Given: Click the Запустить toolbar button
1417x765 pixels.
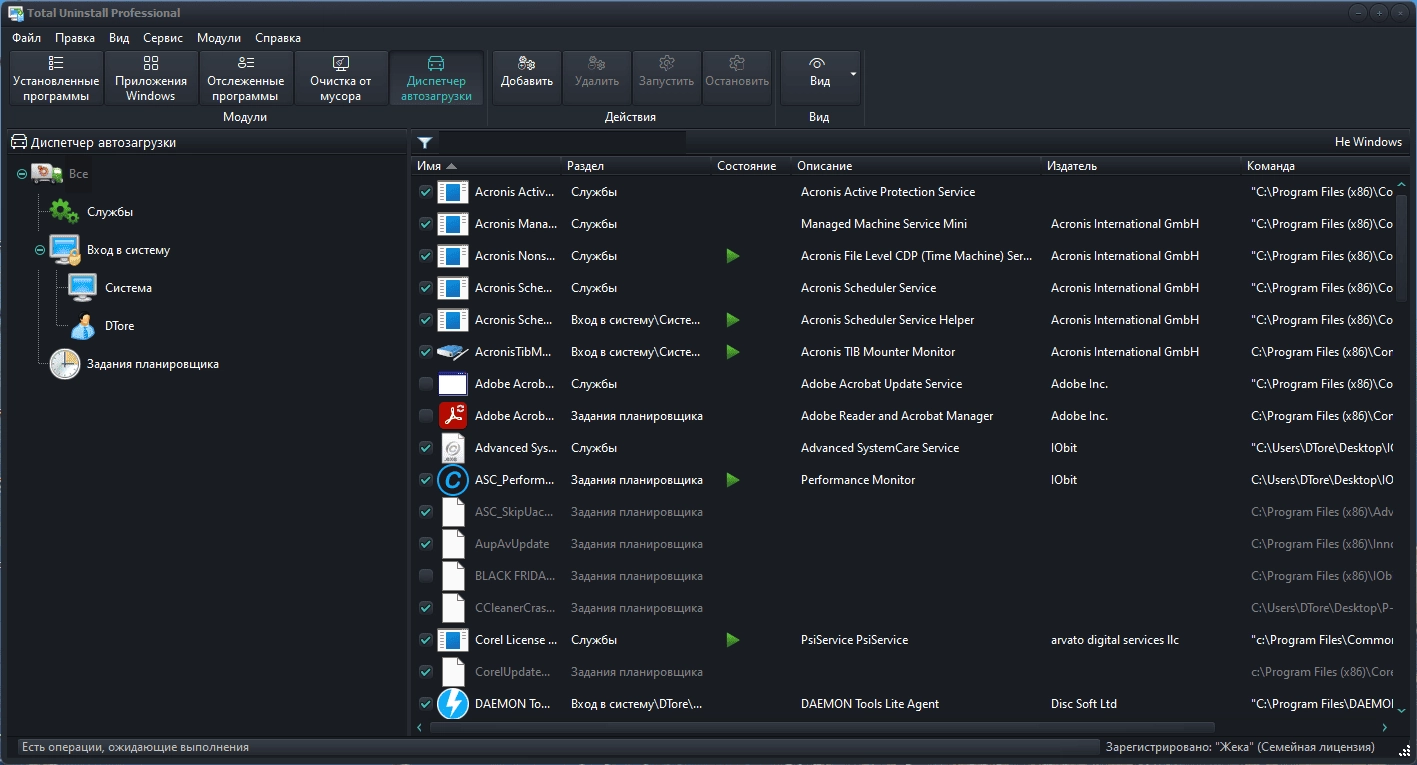Looking at the screenshot, I should point(667,78).
